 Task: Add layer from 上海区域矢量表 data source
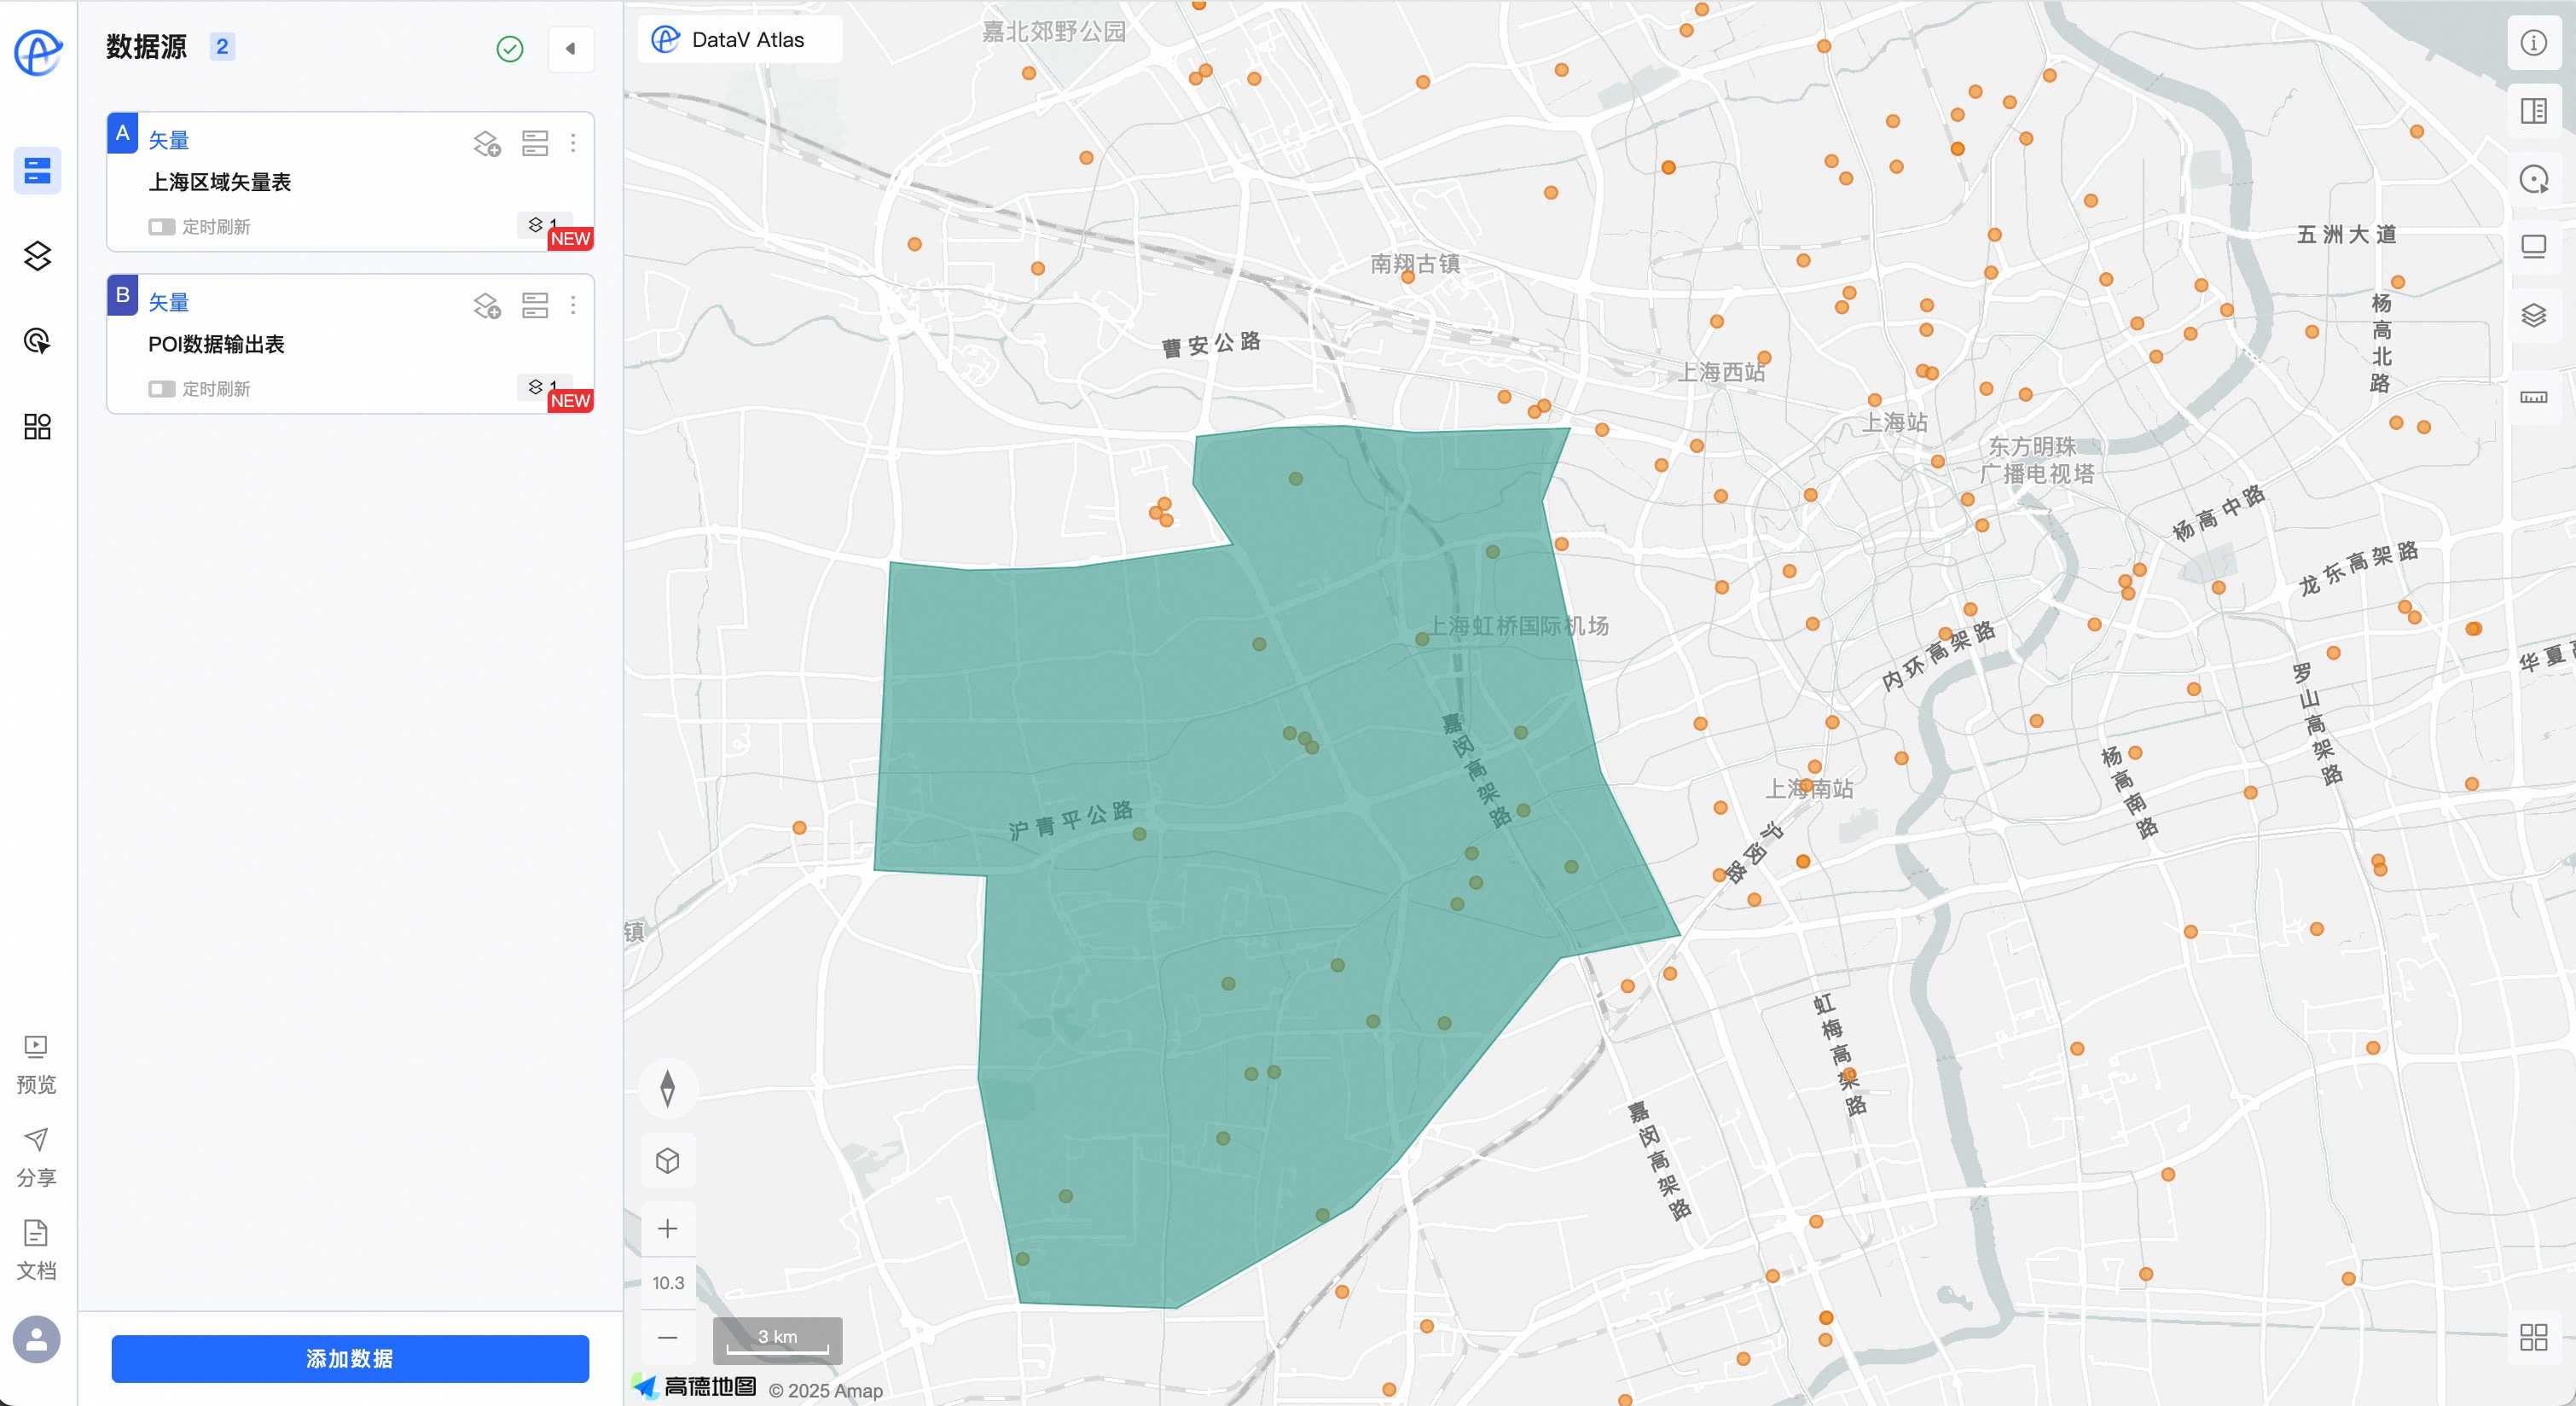point(487,144)
